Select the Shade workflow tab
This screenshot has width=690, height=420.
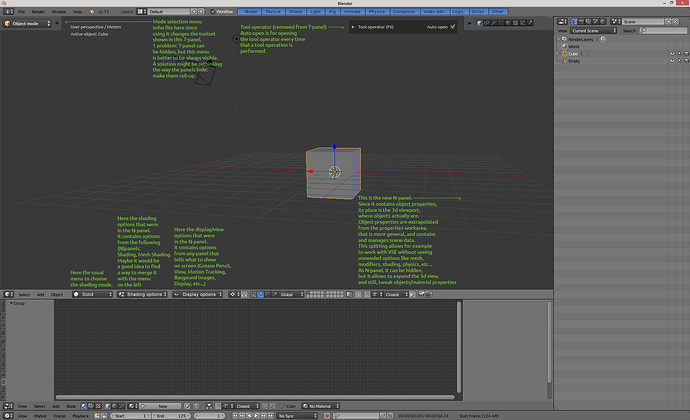(x=295, y=11)
